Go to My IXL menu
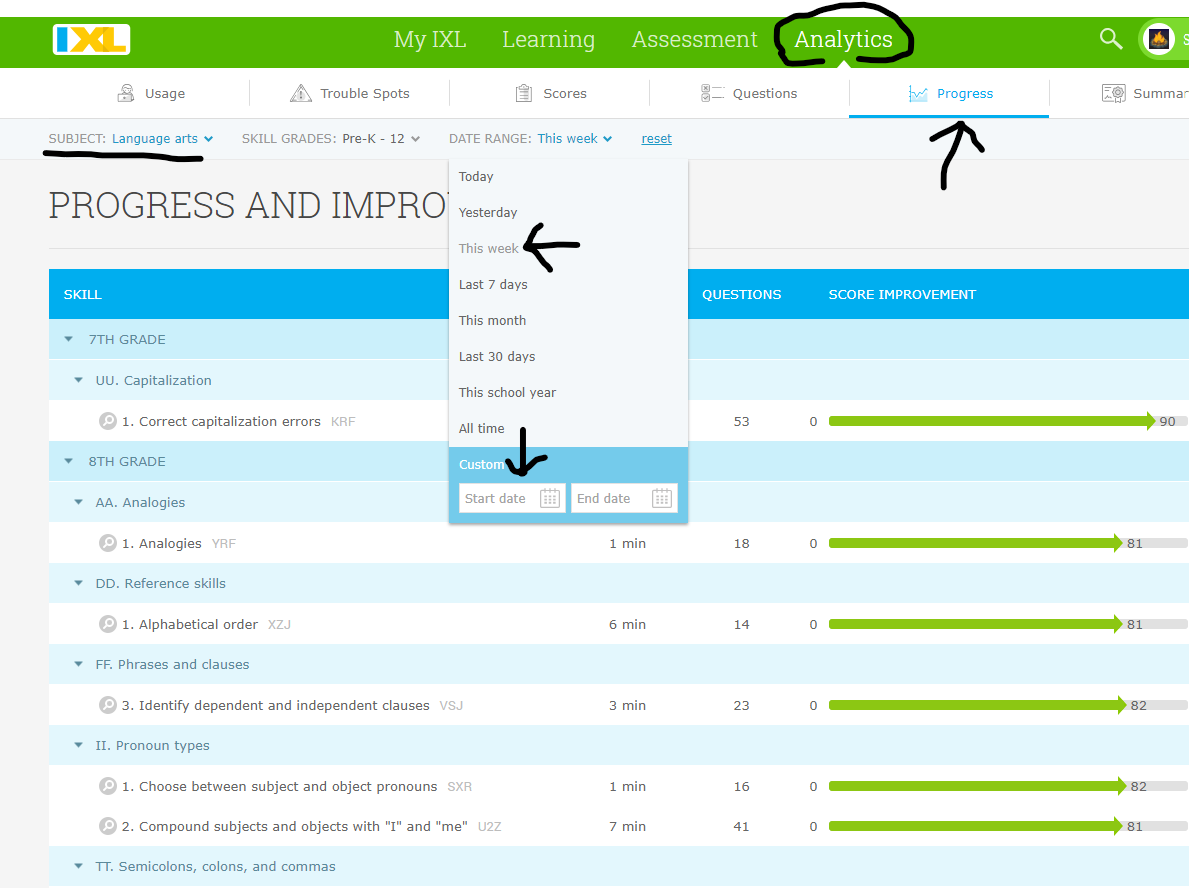The width and height of the screenshot is (1189, 888). 430,39
